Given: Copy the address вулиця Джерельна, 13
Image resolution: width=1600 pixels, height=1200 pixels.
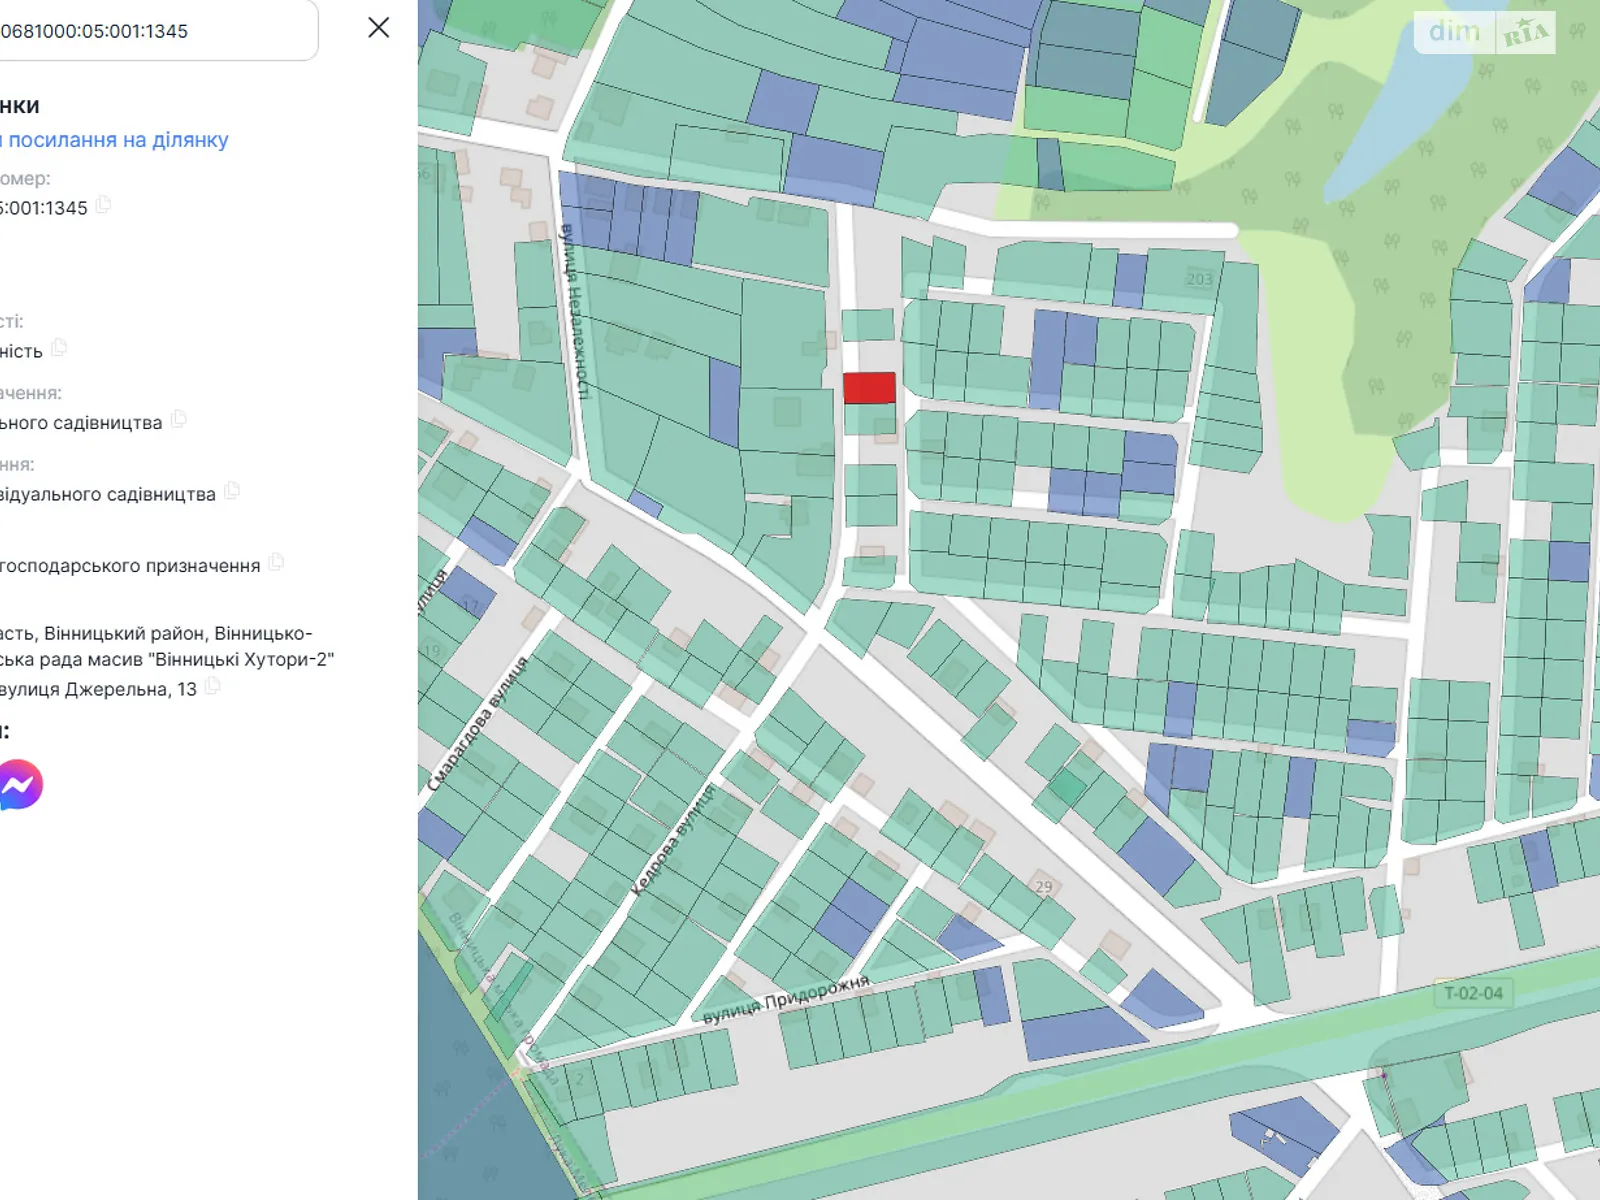Looking at the screenshot, I should [212, 687].
